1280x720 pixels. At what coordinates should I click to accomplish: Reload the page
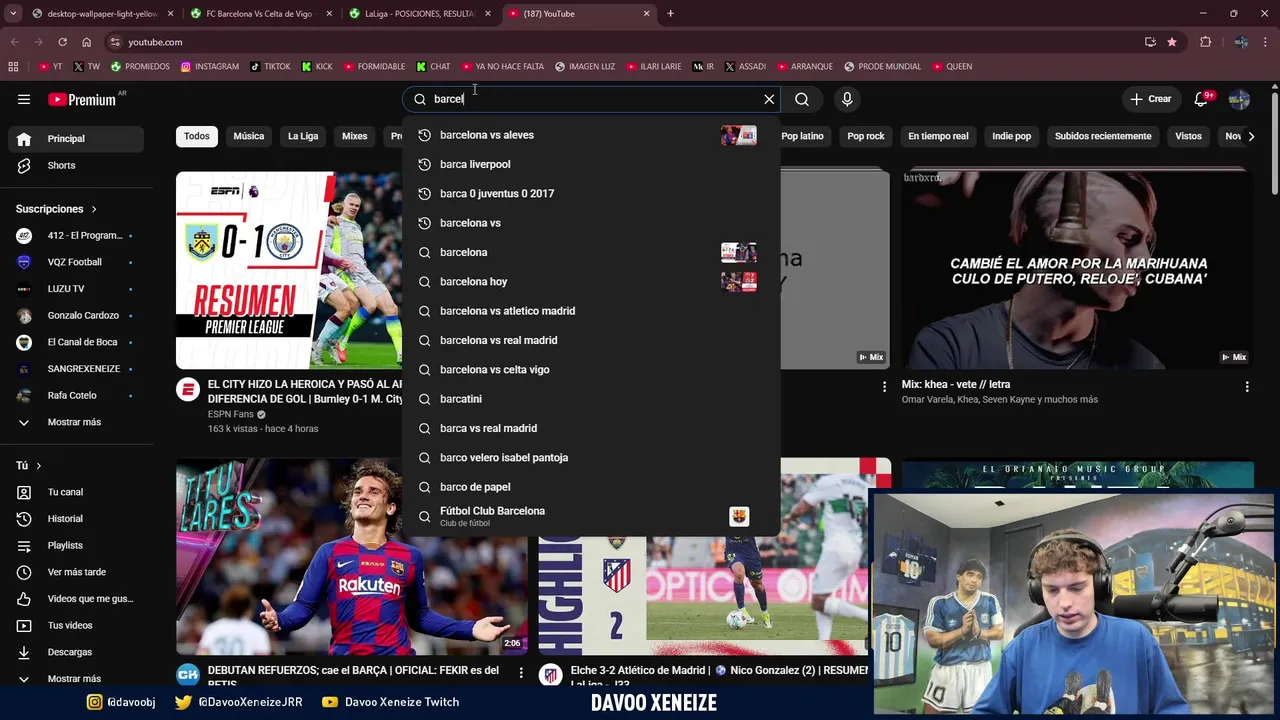[62, 42]
